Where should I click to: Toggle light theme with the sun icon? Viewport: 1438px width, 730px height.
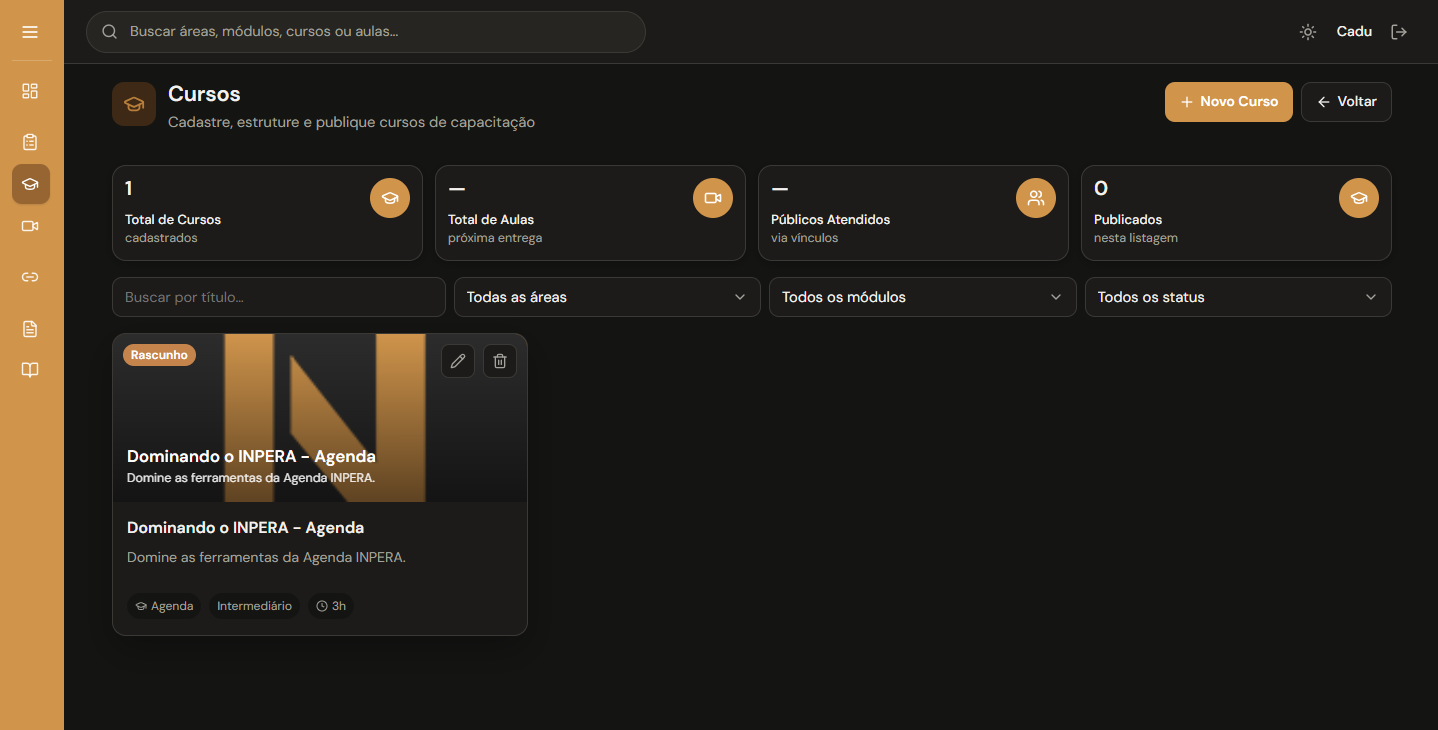coord(1308,32)
